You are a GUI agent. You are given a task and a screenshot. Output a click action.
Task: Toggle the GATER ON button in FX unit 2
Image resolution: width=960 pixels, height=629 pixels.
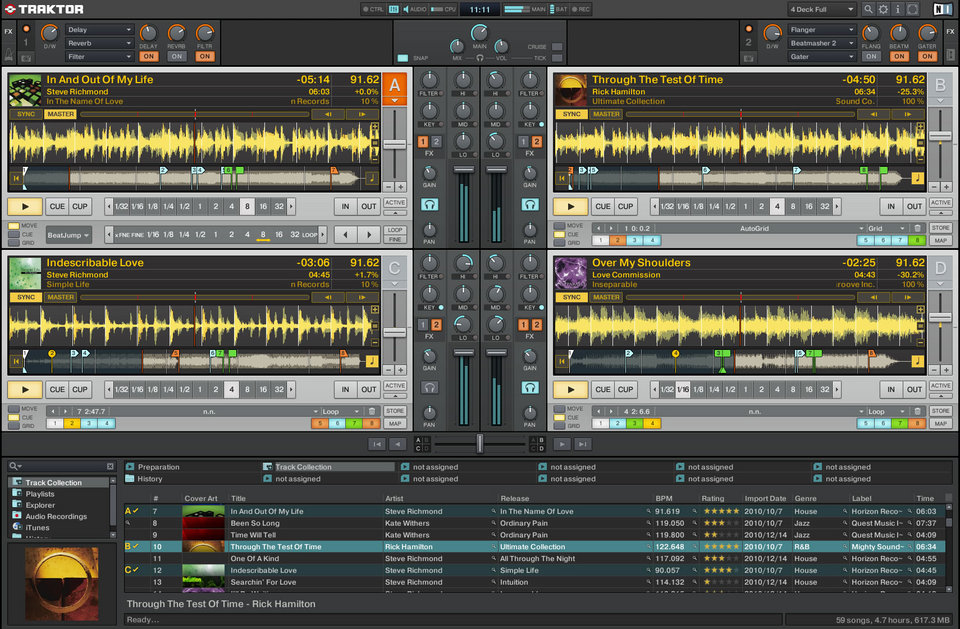928,56
